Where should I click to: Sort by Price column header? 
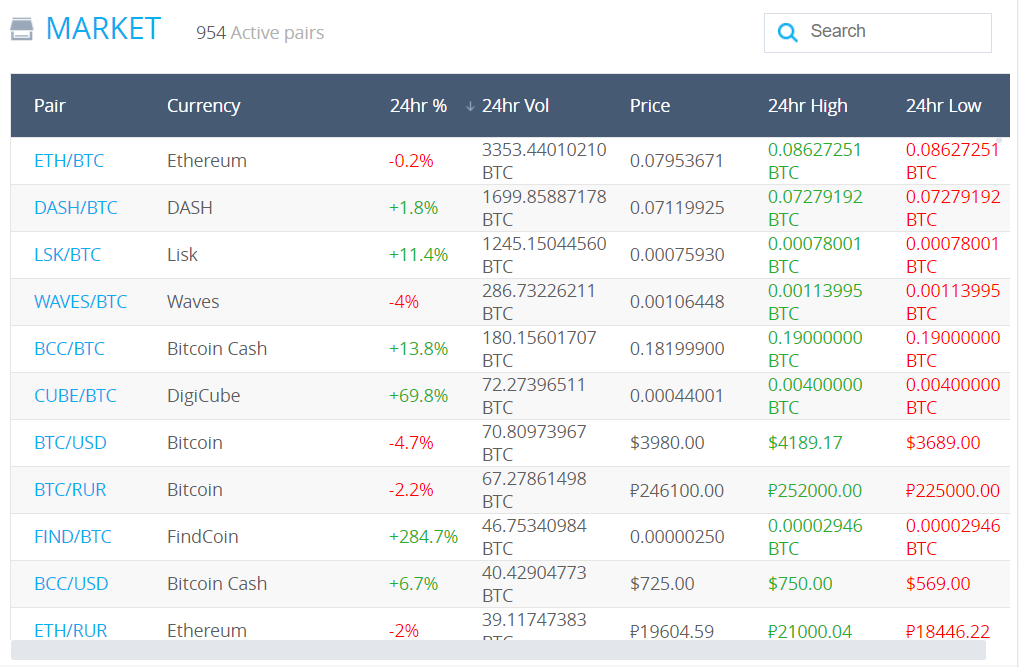[650, 106]
